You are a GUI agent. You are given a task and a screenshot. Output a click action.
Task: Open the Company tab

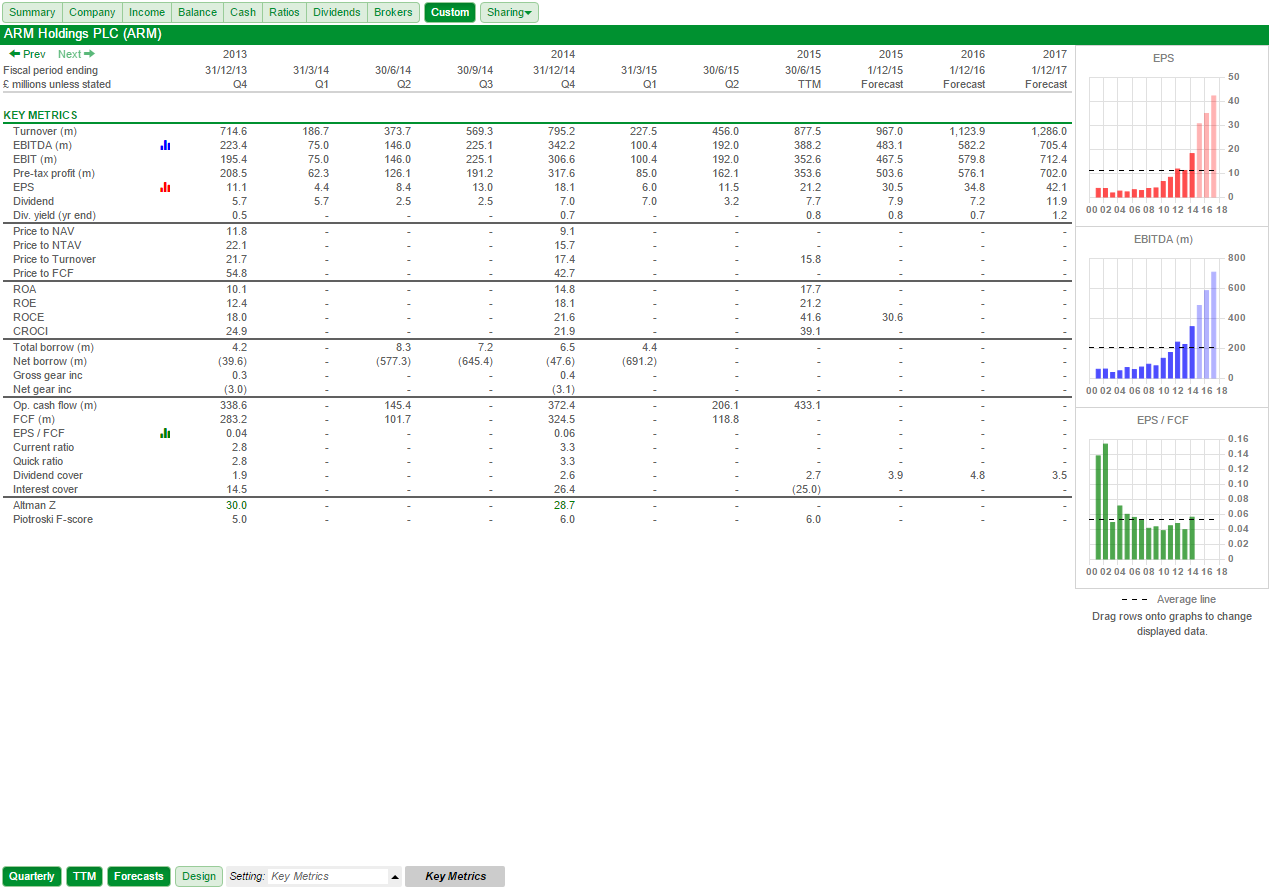coord(92,12)
